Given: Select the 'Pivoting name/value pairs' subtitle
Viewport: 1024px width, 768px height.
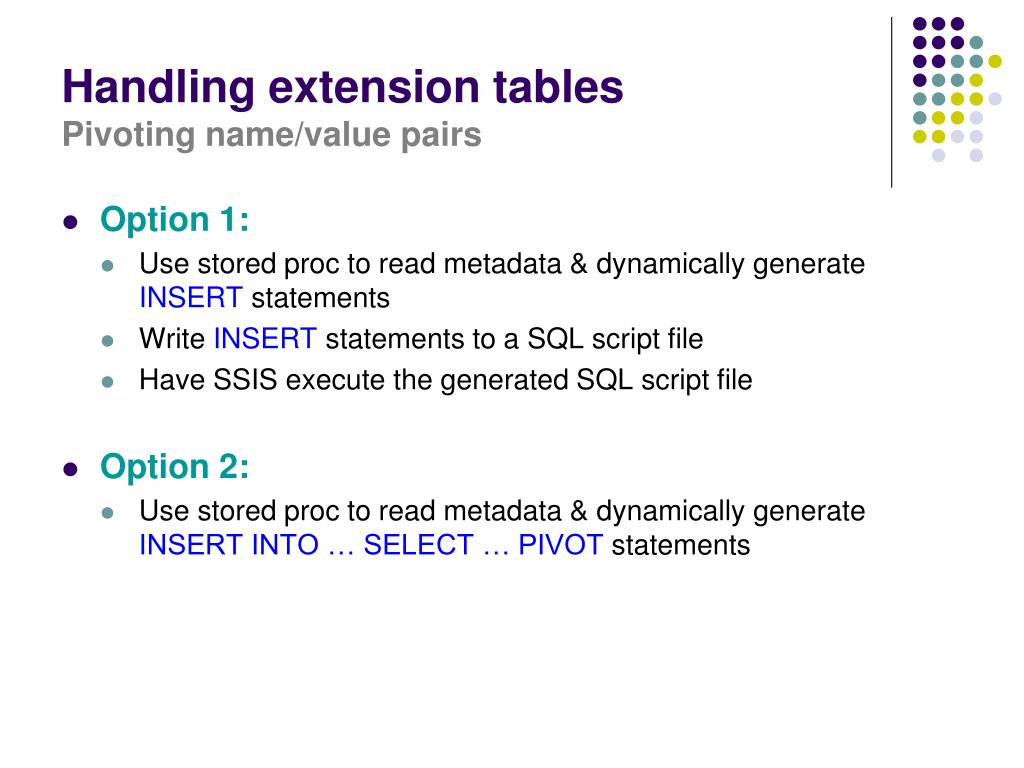Looking at the screenshot, I should (x=272, y=135).
